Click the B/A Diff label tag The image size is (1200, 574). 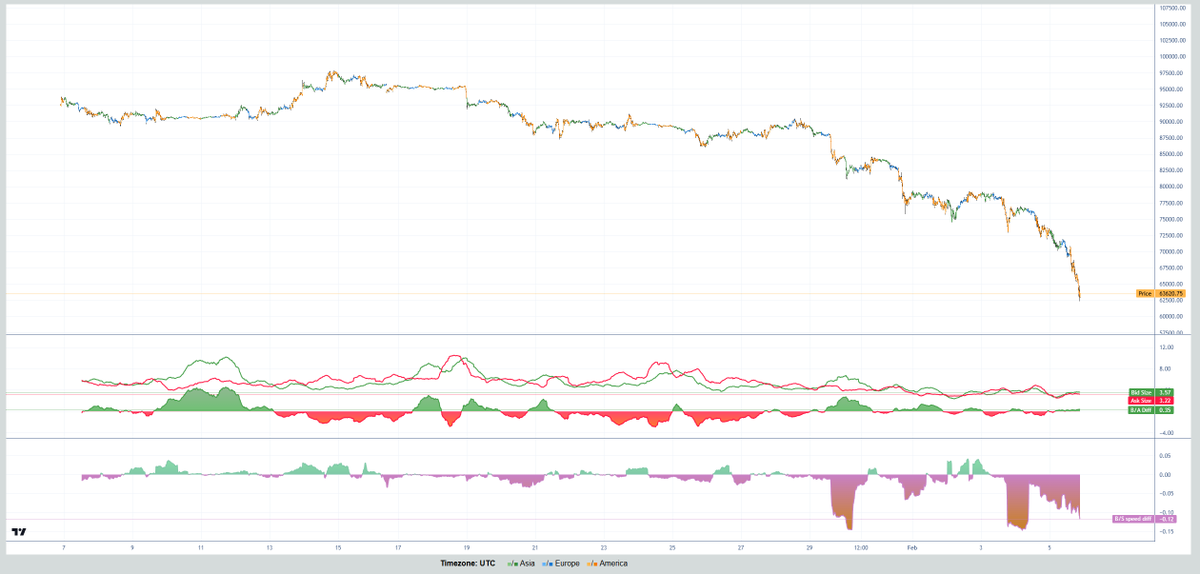click(x=1140, y=410)
